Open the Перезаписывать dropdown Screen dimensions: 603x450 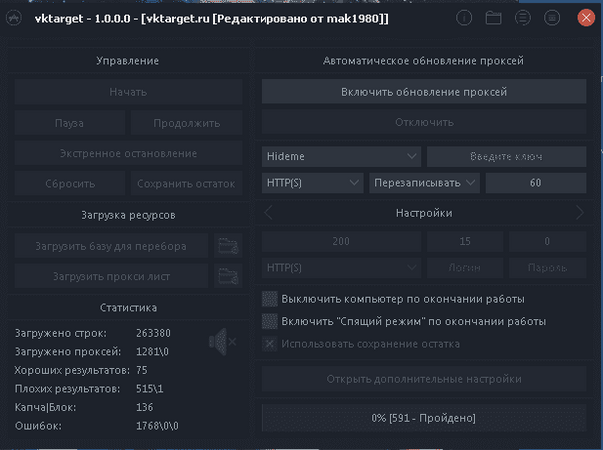[424, 183]
